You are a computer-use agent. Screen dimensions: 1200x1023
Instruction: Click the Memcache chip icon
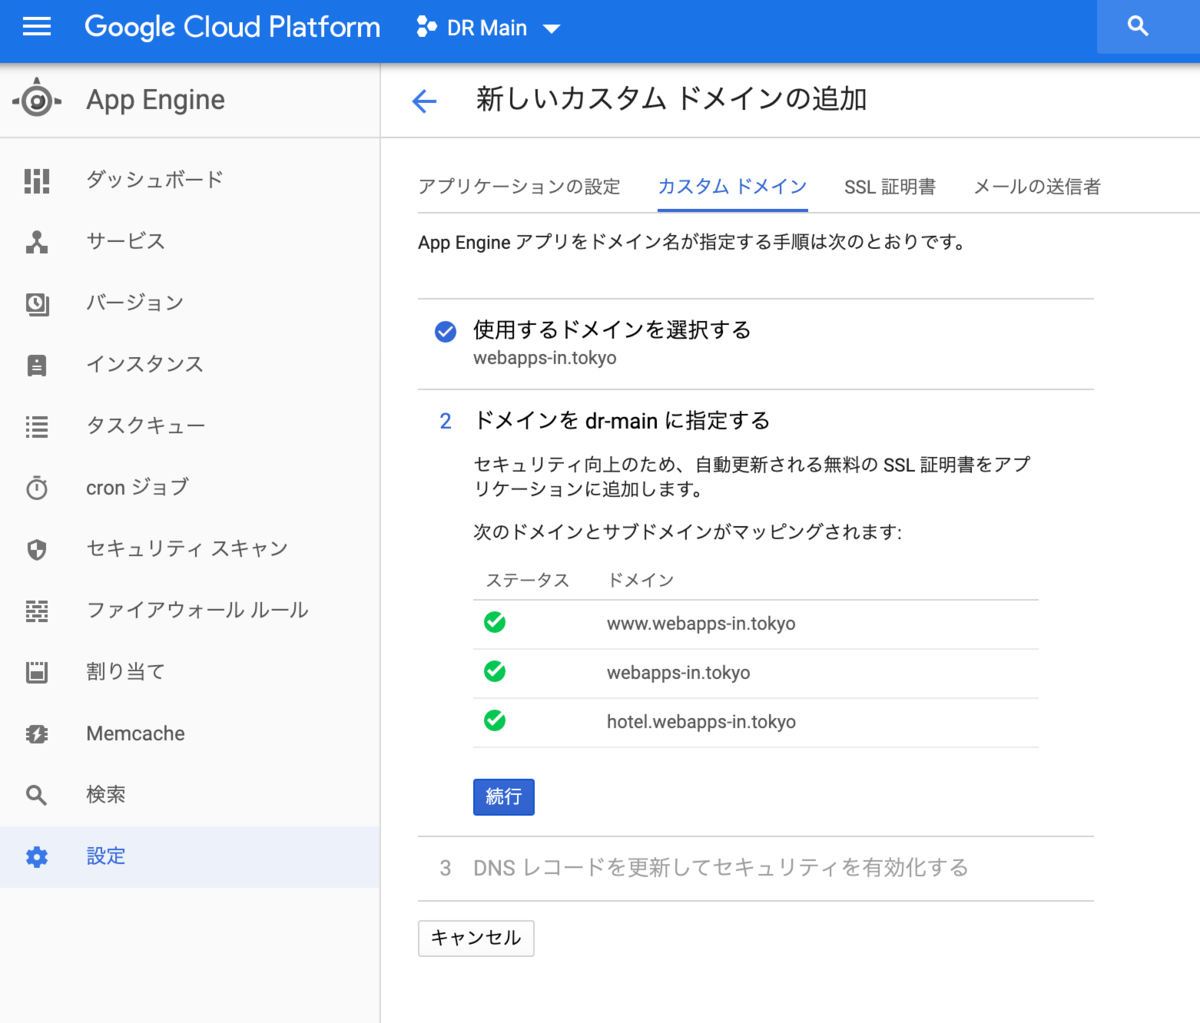click(x=37, y=734)
